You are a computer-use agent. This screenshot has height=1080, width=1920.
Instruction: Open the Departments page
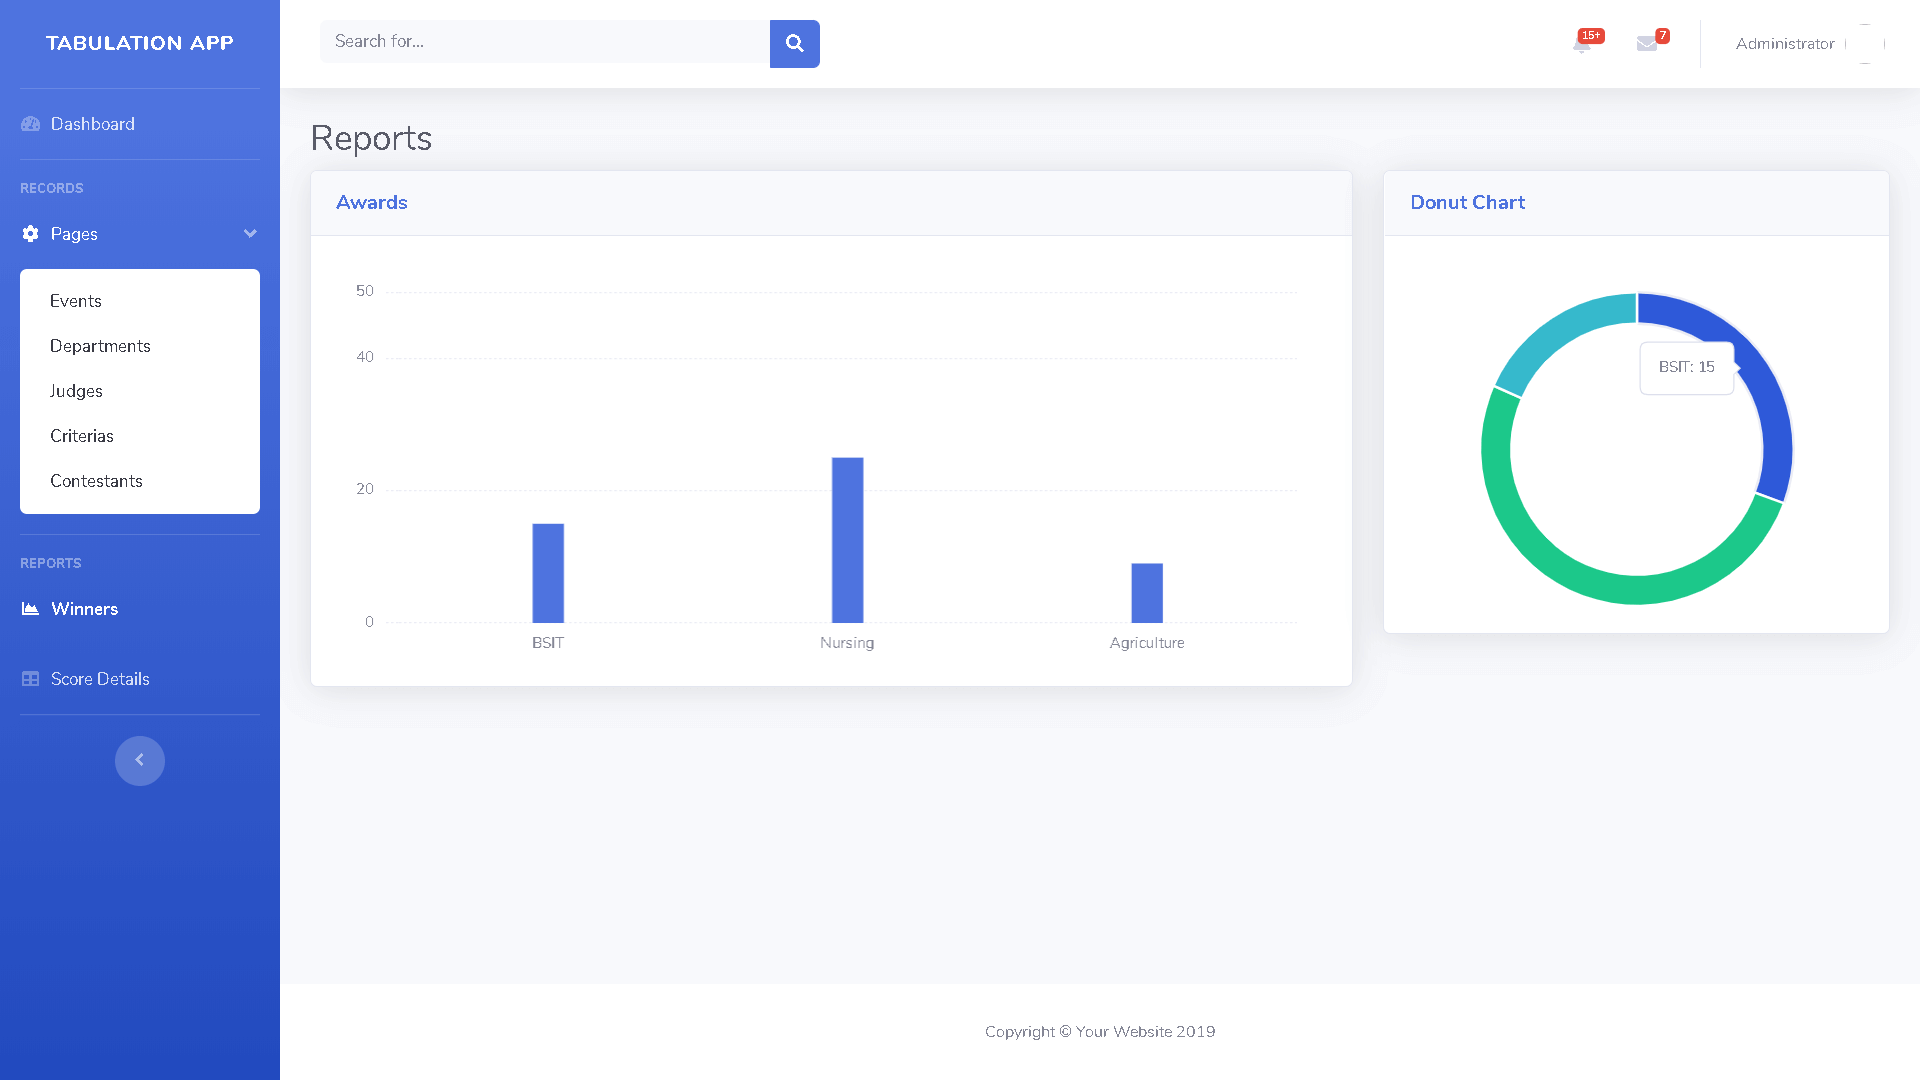coord(99,345)
